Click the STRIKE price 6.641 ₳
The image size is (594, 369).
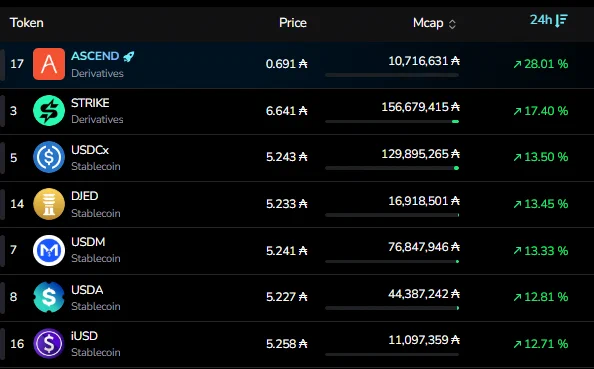pyautogui.click(x=286, y=111)
